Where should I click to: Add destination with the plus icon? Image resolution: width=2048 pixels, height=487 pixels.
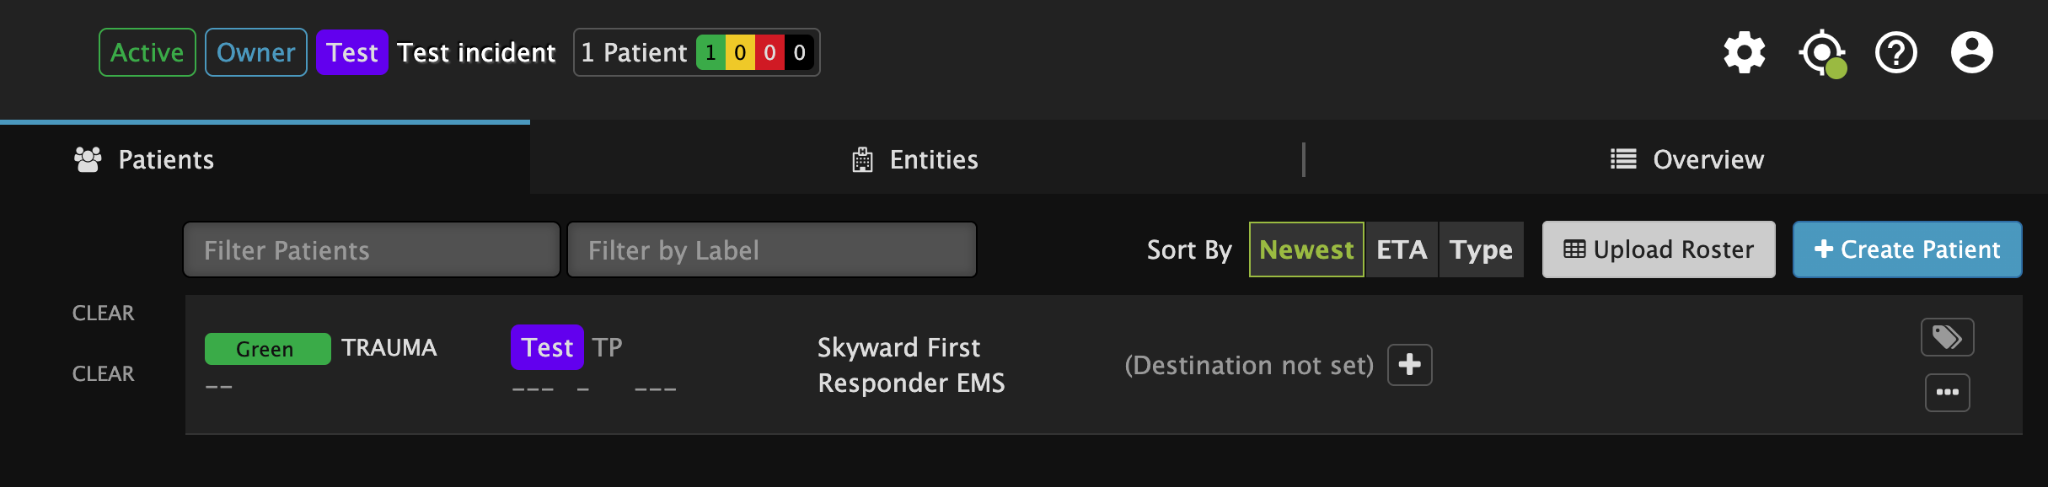(1410, 365)
